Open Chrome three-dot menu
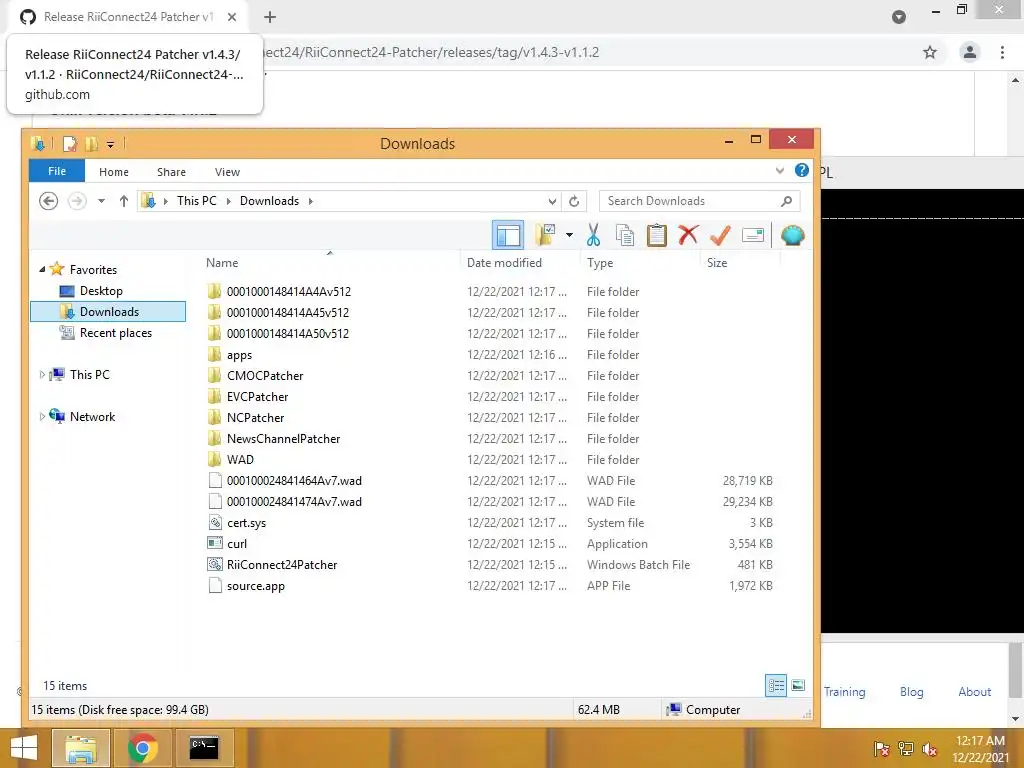The width and height of the screenshot is (1024, 768). (1002, 52)
